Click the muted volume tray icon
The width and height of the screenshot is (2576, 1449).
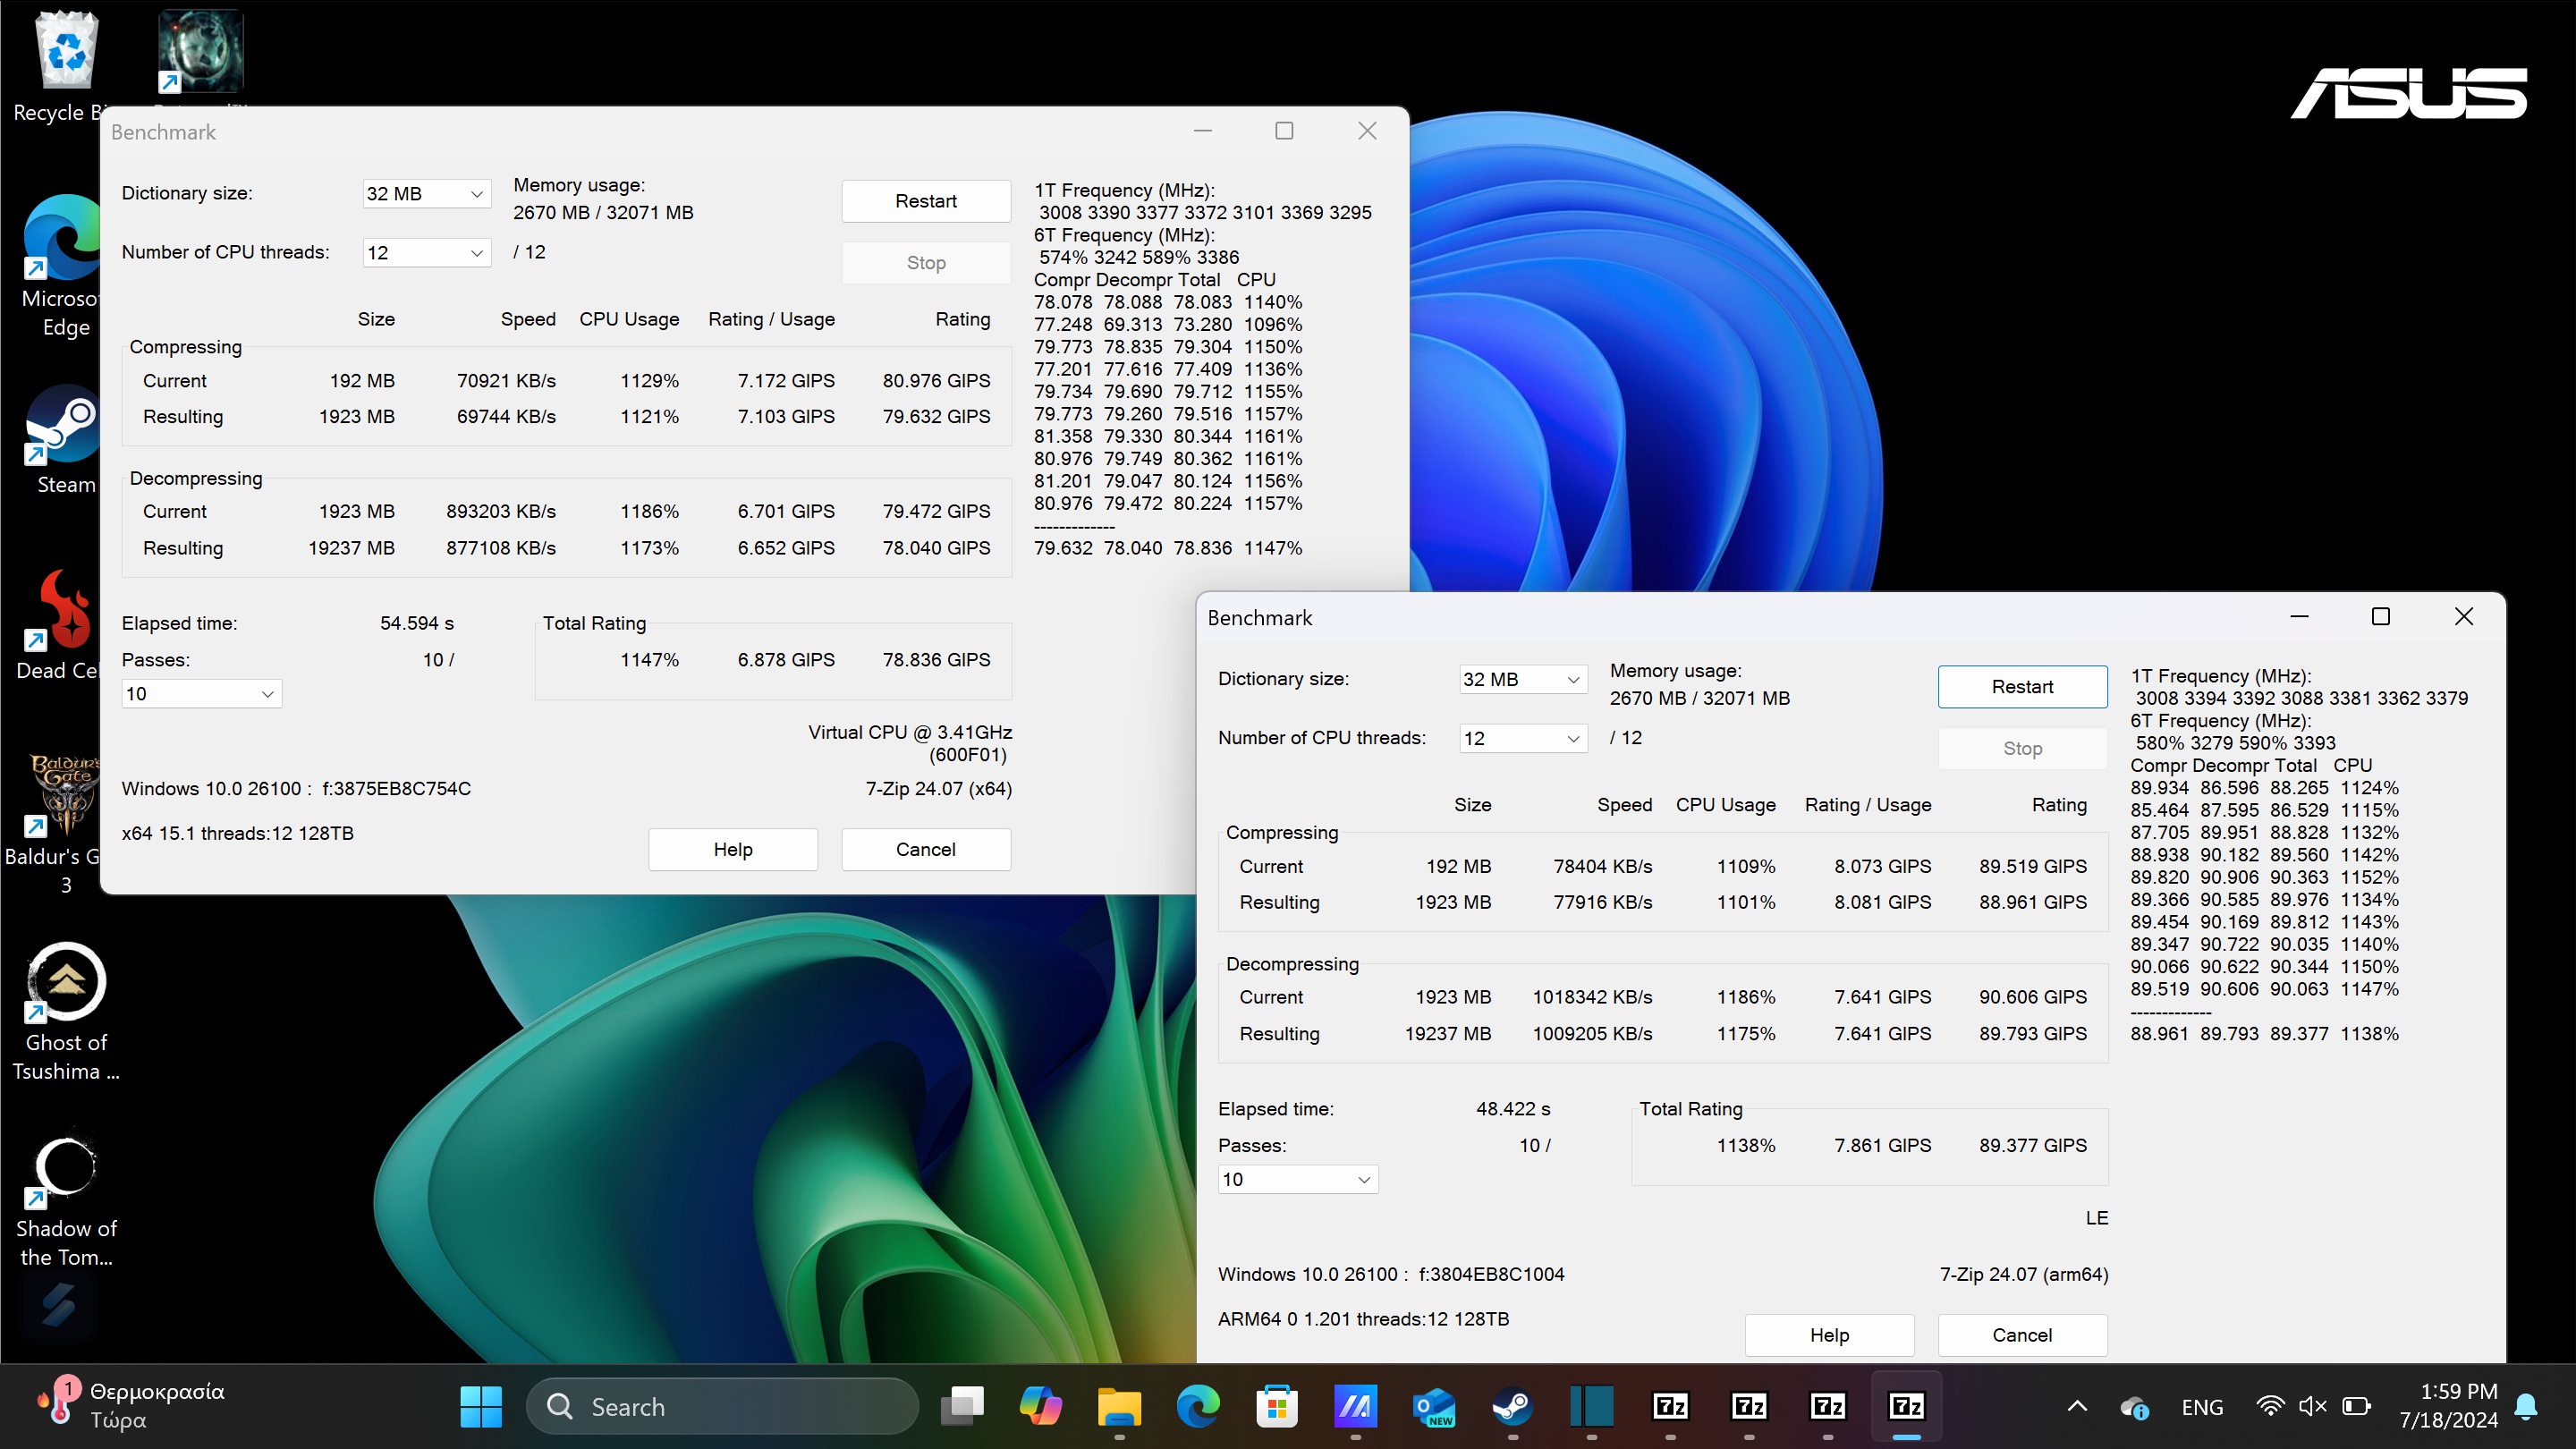[2312, 1407]
